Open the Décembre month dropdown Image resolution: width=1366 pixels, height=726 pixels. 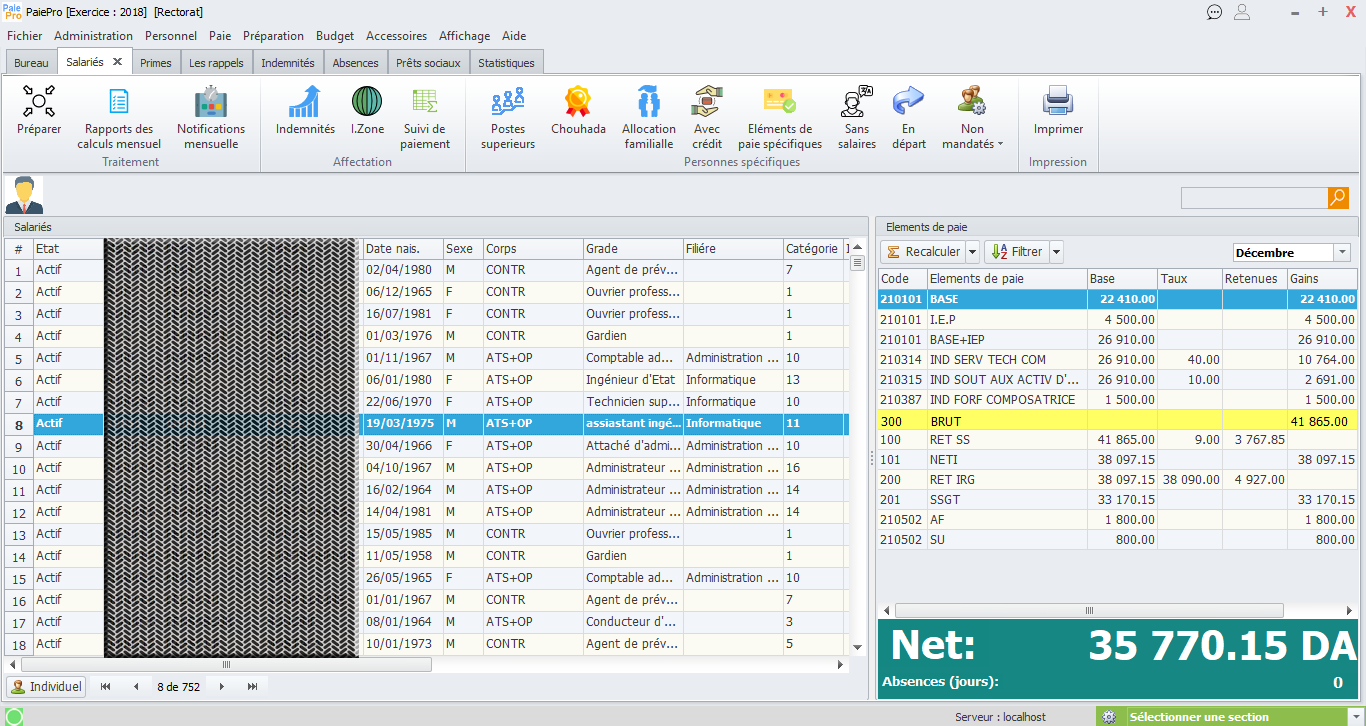pyautogui.click(x=1342, y=253)
